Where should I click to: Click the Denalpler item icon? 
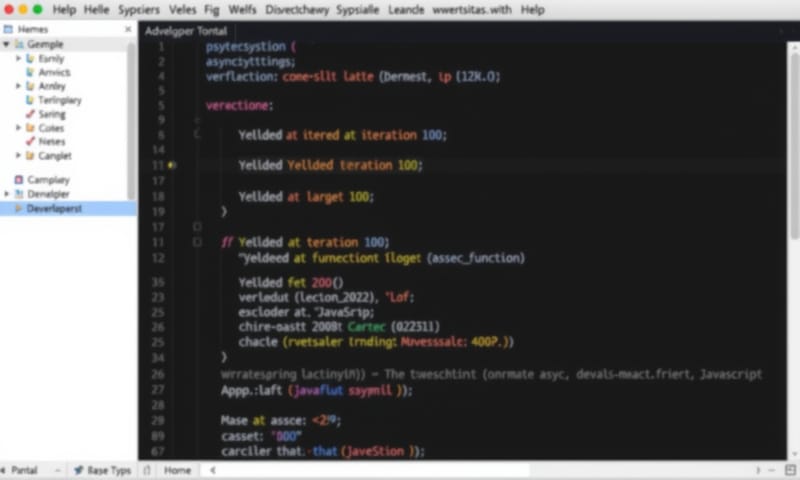19,194
